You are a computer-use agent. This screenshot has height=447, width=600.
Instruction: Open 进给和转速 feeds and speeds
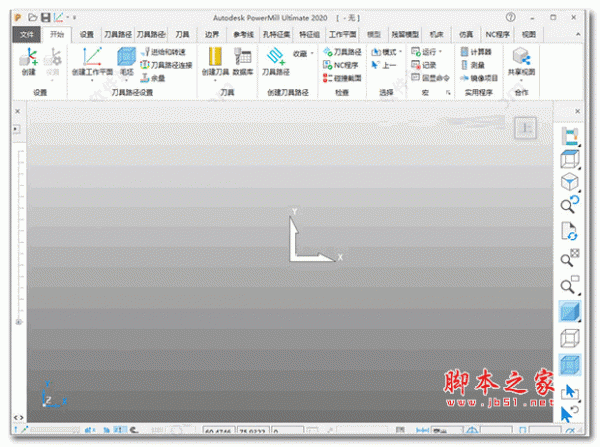[x=163, y=52]
